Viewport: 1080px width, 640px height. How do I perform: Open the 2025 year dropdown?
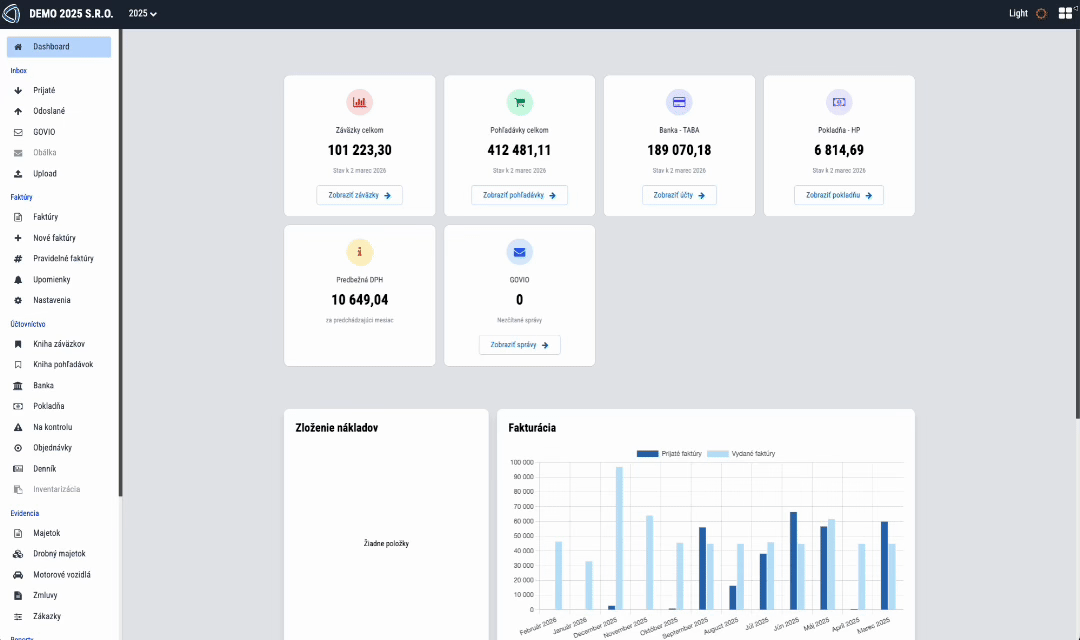coord(143,14)
